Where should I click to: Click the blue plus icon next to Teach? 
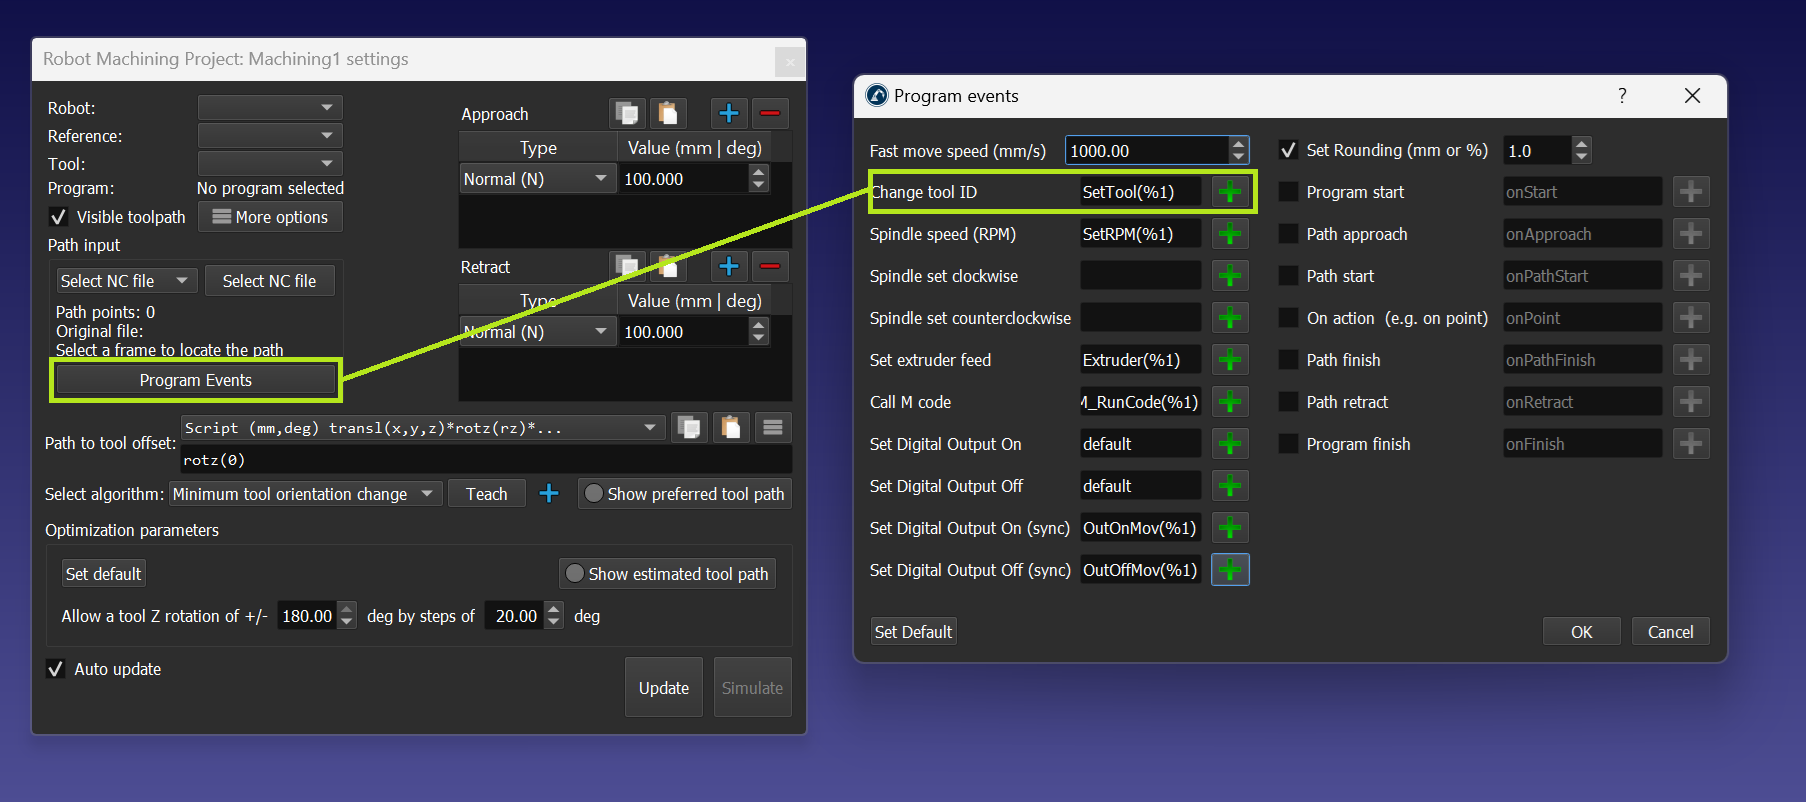click(549, 493)
